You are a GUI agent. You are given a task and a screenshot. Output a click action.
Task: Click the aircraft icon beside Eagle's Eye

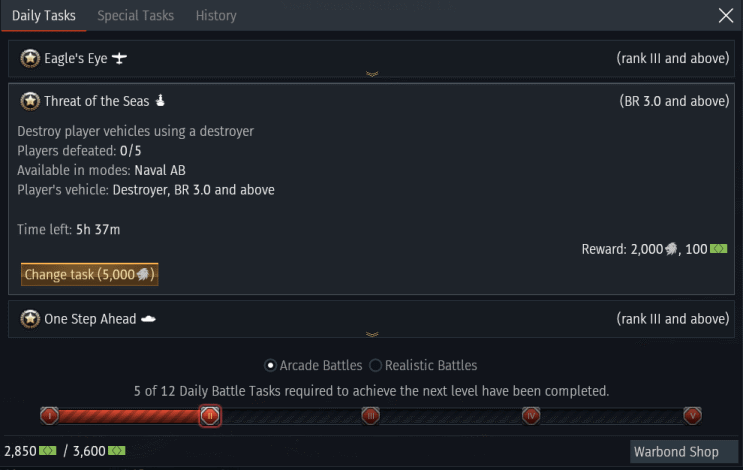tap(120, 58)
